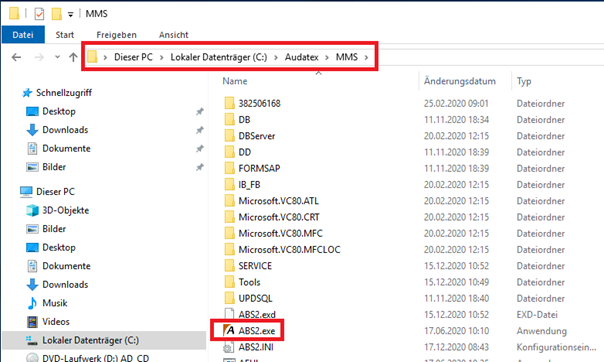Image resolution: width=604 pixels, height=362 pixels.
Task: Open Customize Quick Access Toolbar dropdown
Action: tap(70, 15)
